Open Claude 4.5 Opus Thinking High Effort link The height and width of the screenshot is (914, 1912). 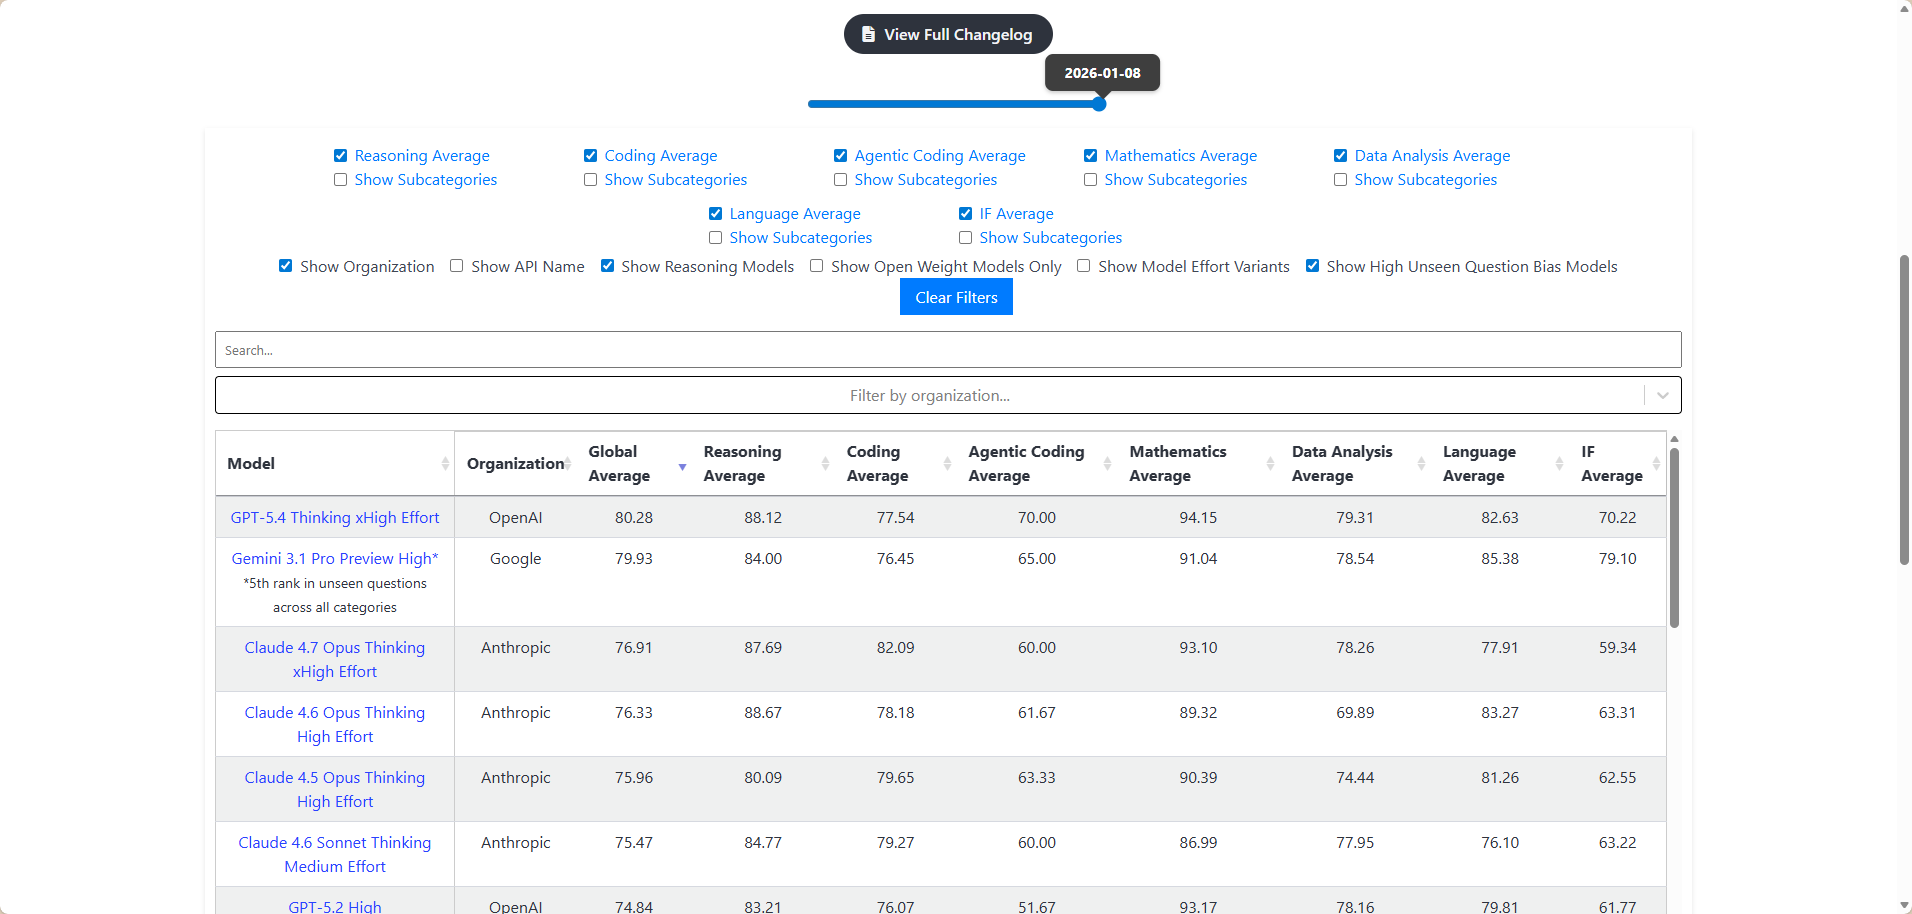pos(335,790)
